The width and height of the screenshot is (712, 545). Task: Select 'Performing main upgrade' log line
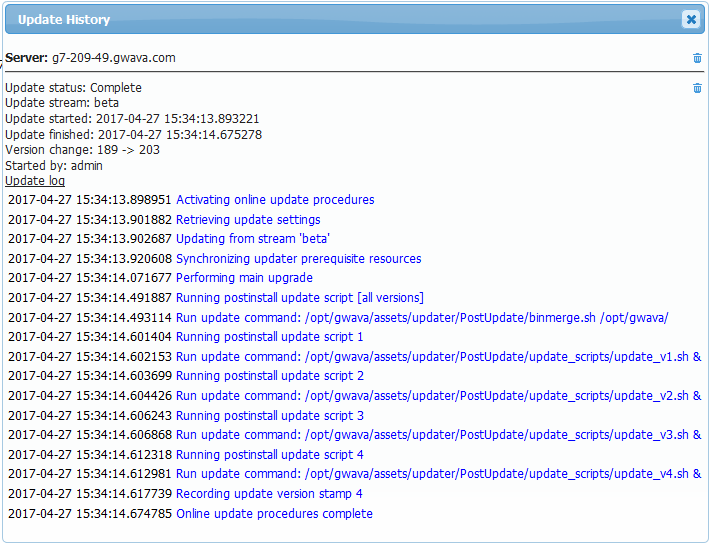pyautogui.click(x=244, y=278)
